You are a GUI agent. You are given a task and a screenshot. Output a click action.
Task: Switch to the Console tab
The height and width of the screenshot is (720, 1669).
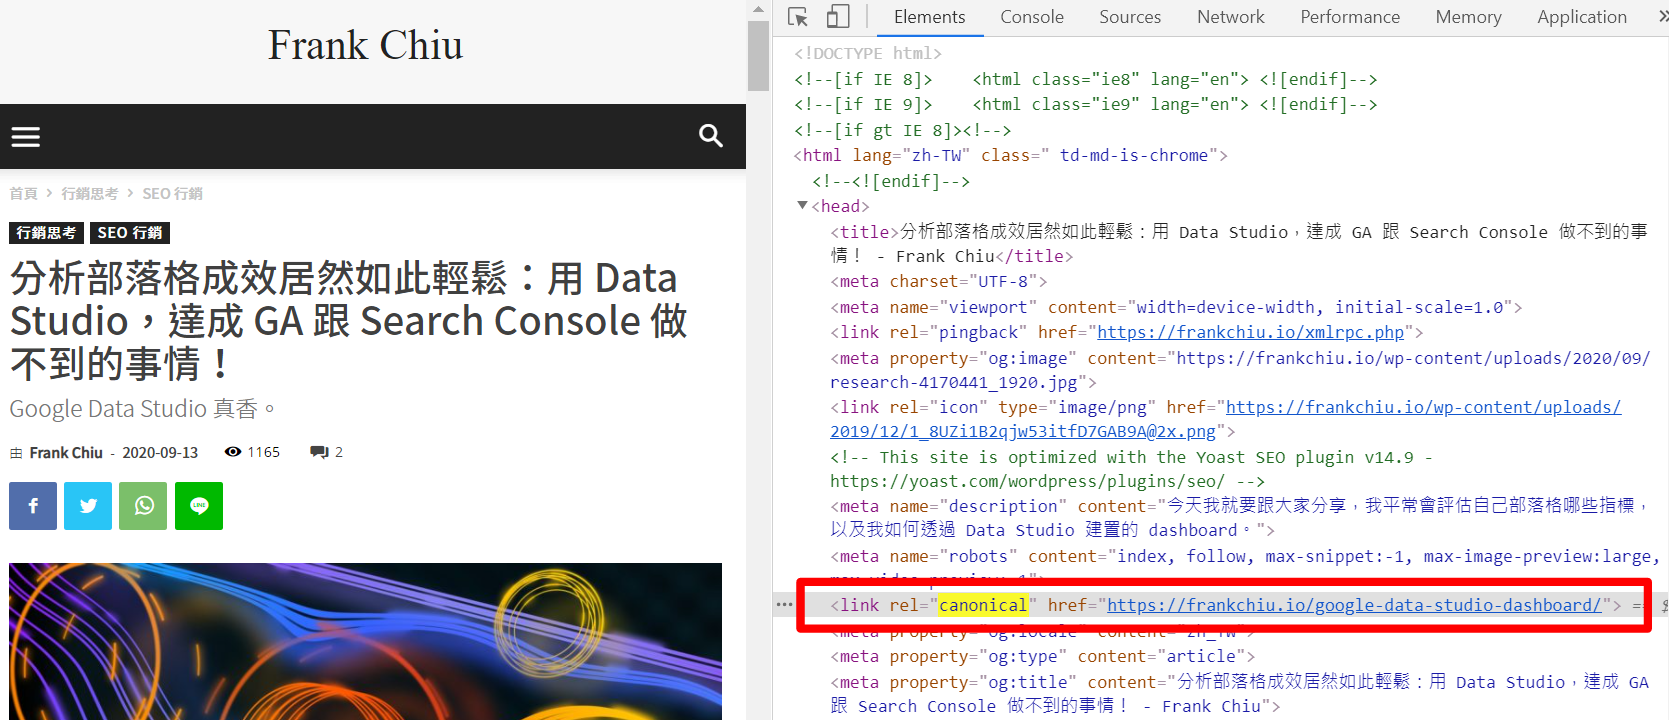pos(1031,17)
